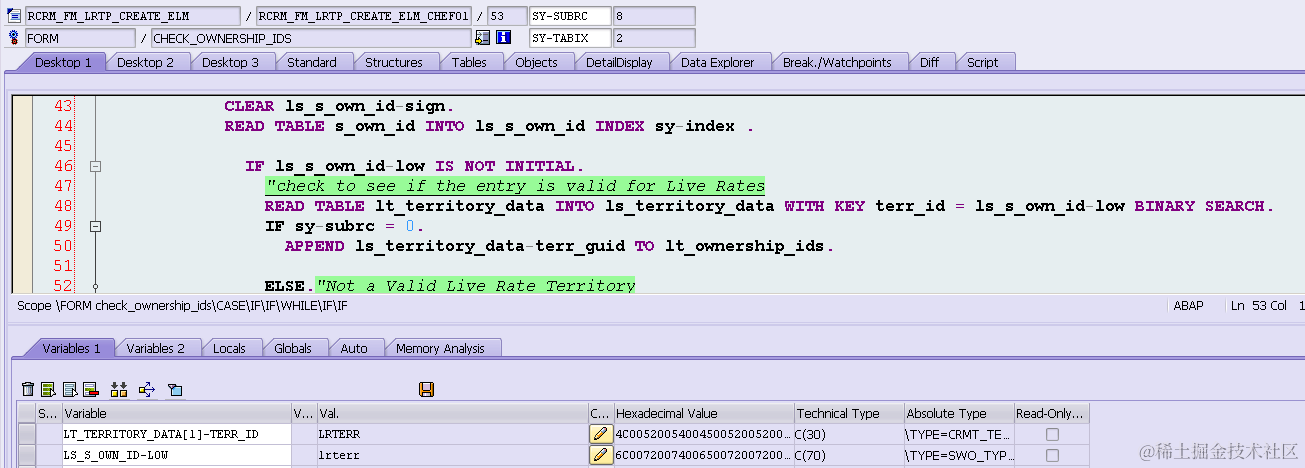
Task: Switch to the Desktop 2 tab
Action: tap(146, 62)
